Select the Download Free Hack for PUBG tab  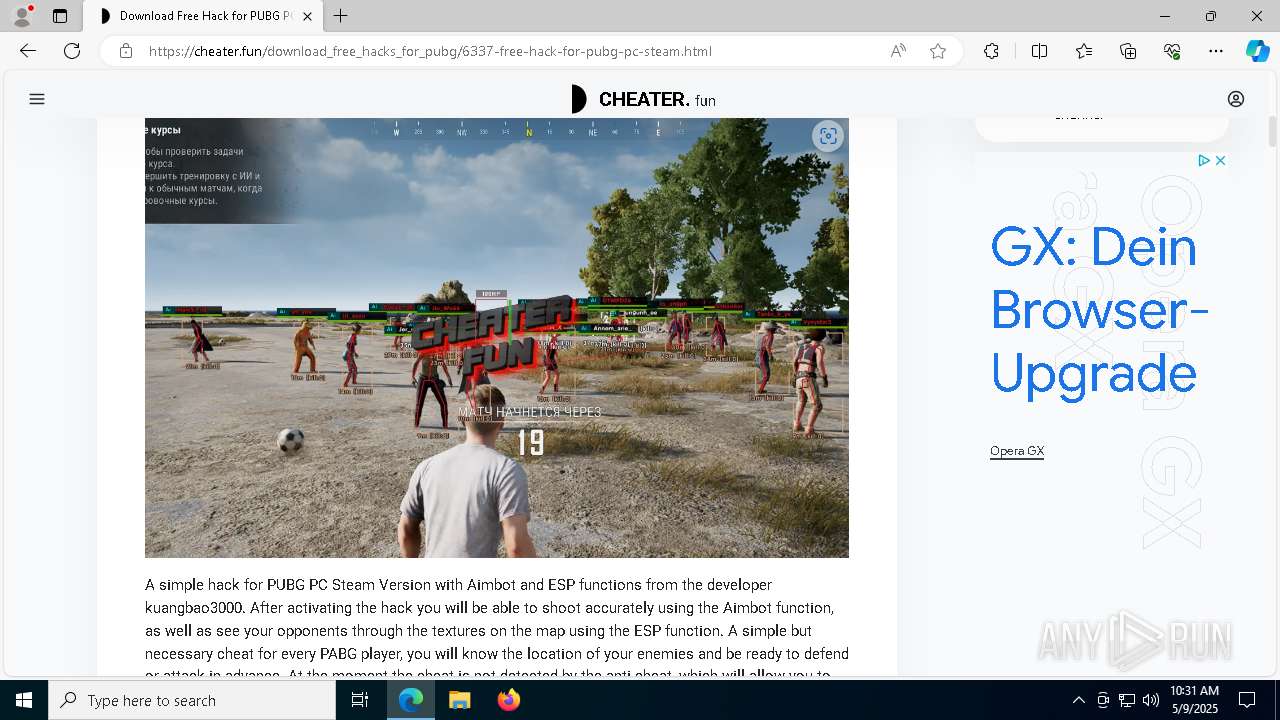204,16
